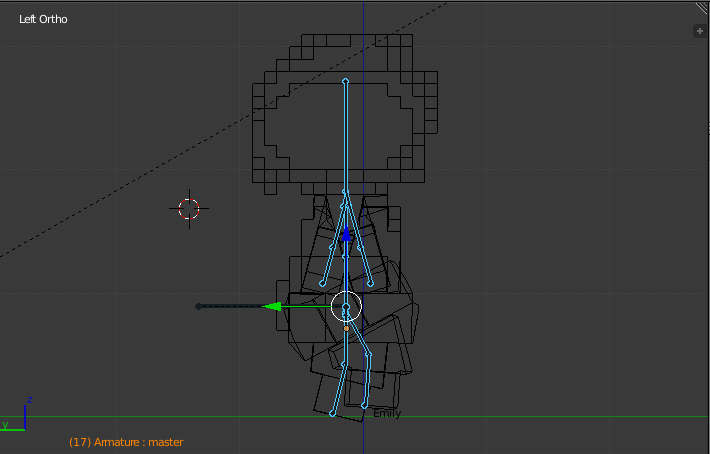Click the 3D cursor crosshair

[189, 209]
